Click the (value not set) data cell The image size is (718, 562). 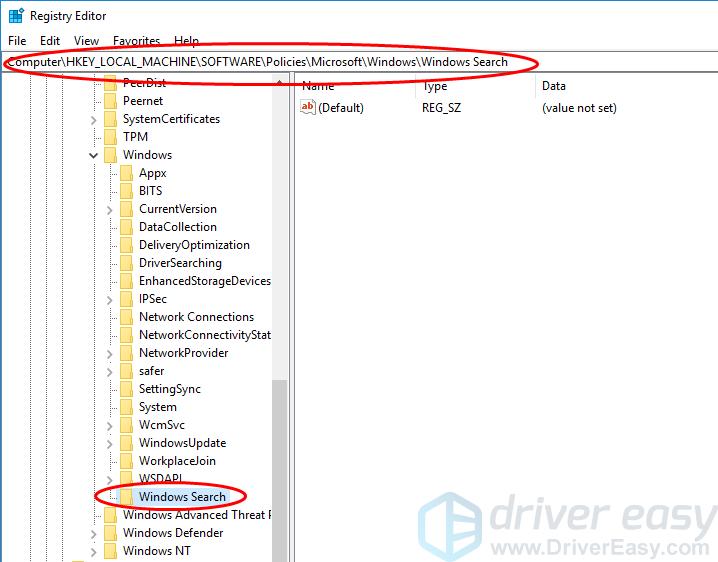tap(579, 108)
